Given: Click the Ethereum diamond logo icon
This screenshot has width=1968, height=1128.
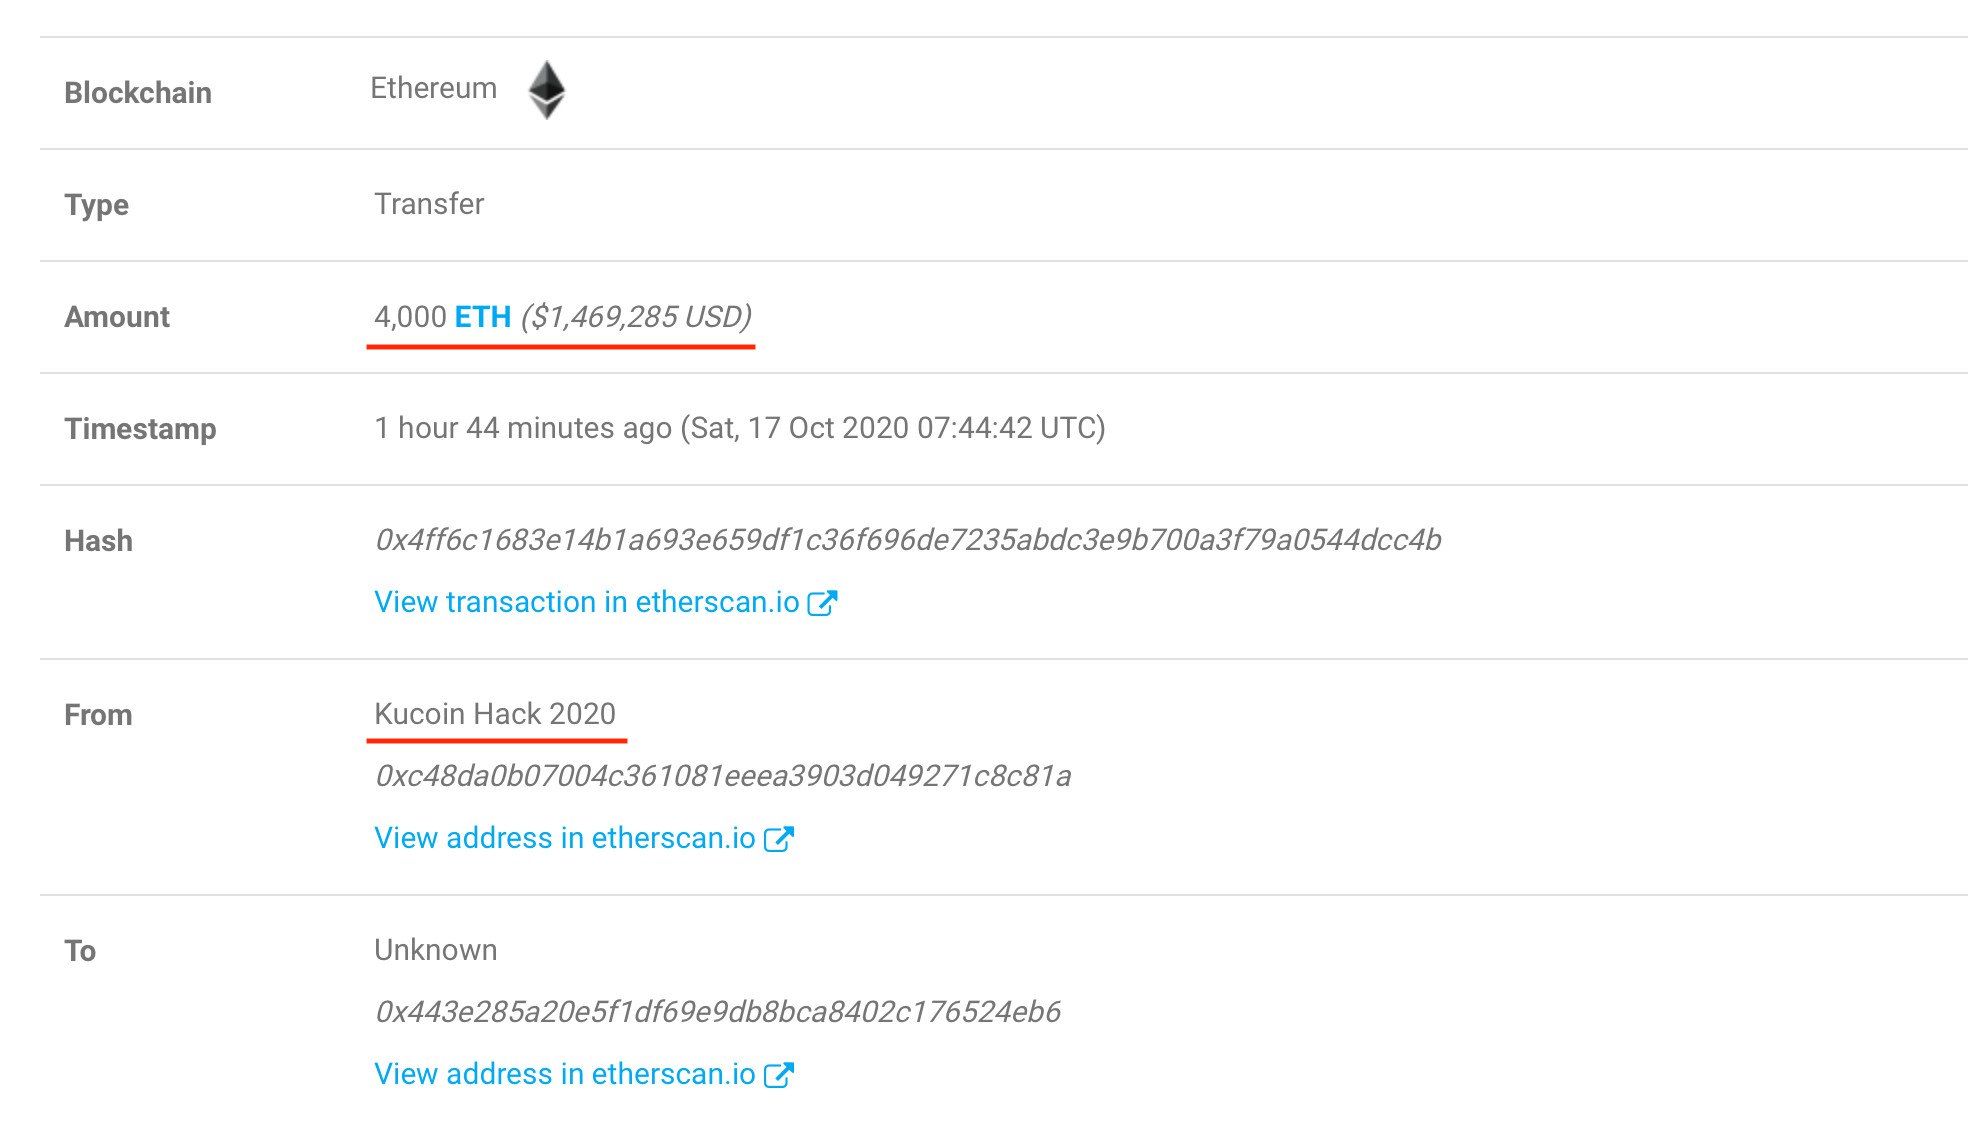Looking at the screenshot, I should coord(546,90).
